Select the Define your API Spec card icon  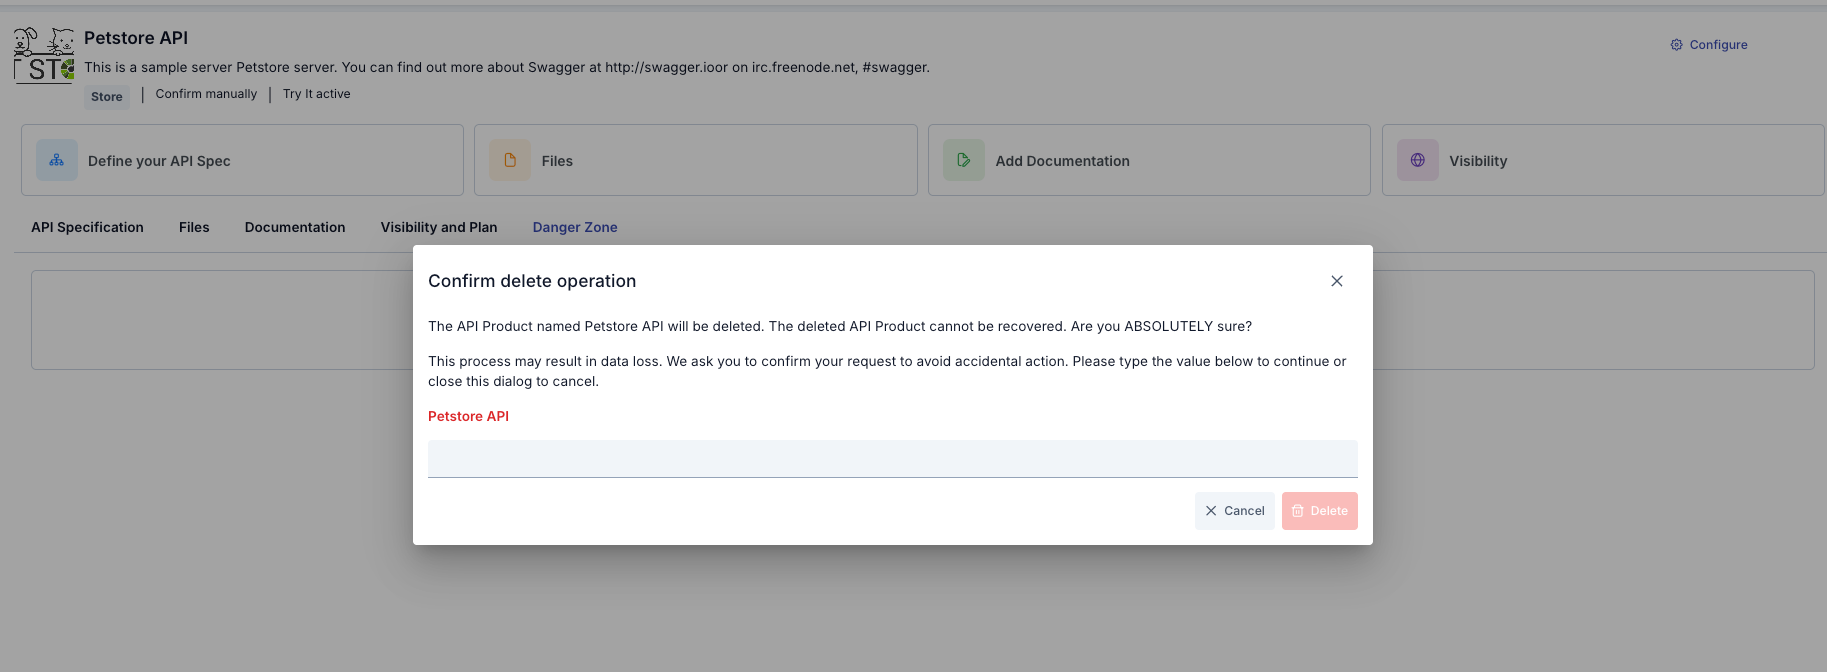click(x=56, y=159)
